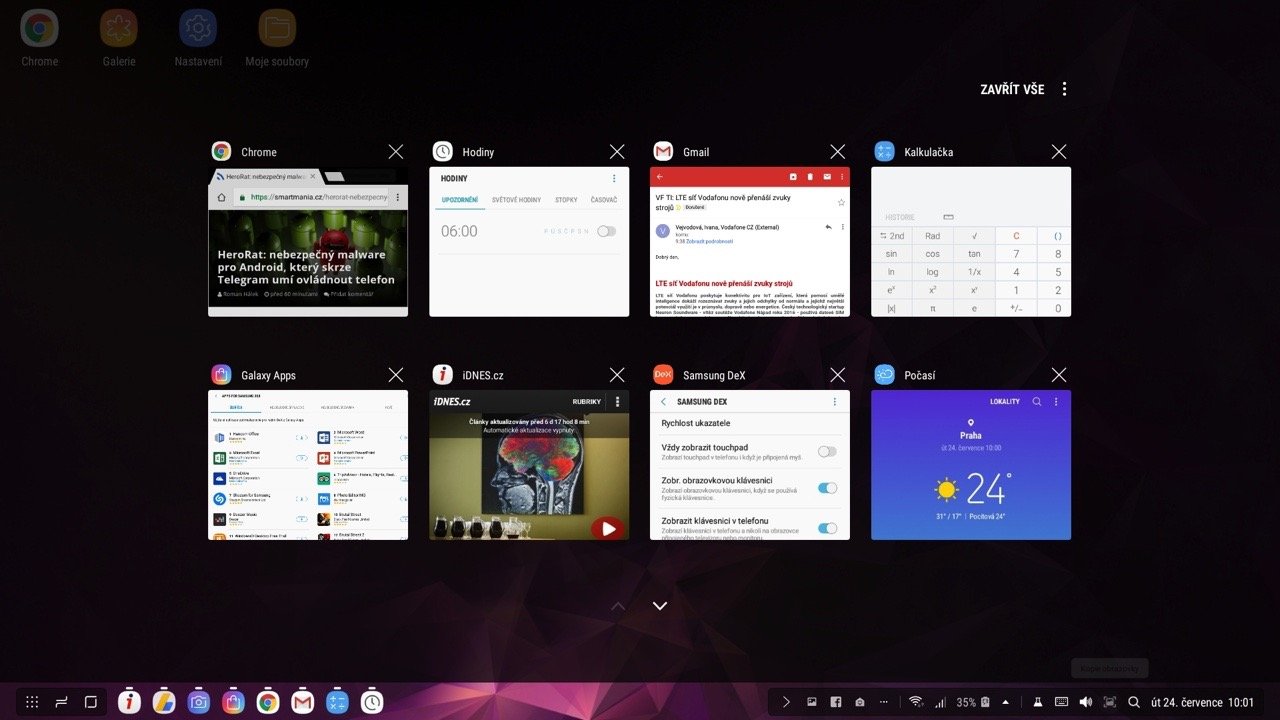This screenshot has width=1280, height=720.
Task: Click the red C key in Kalkulačka
Action: (1016, 236)
